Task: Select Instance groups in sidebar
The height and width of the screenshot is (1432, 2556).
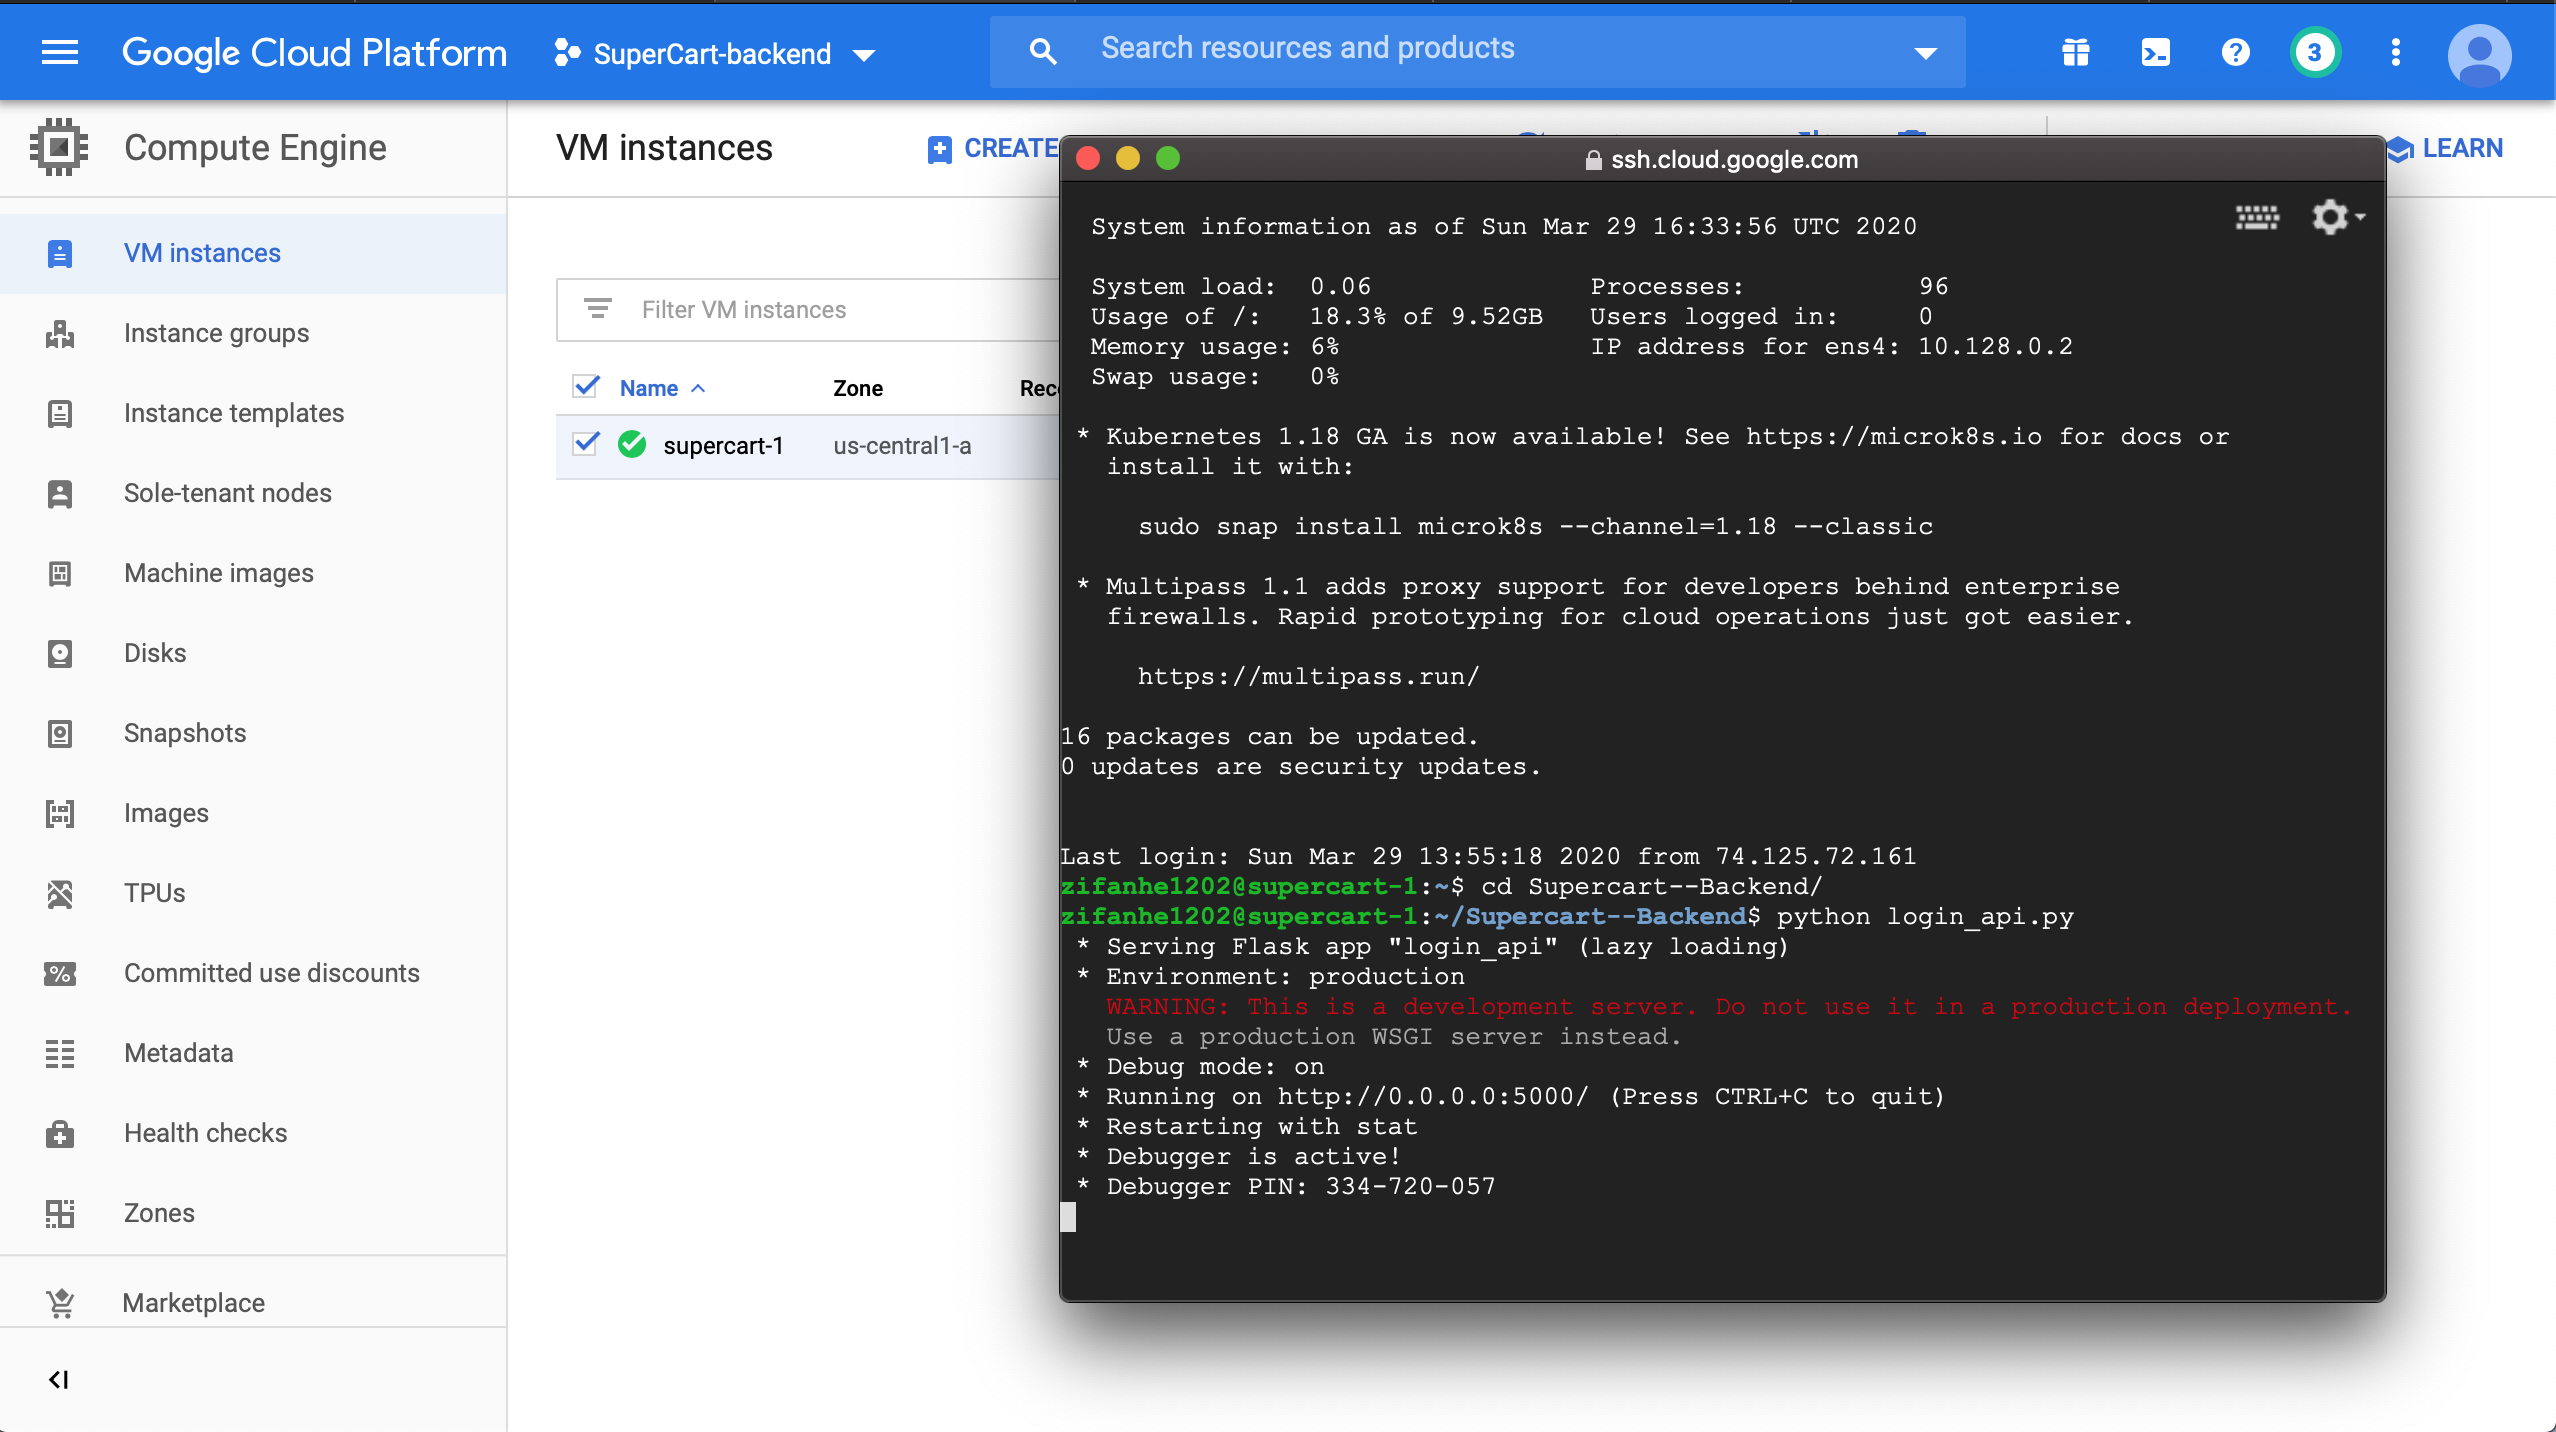Action: 216,333
